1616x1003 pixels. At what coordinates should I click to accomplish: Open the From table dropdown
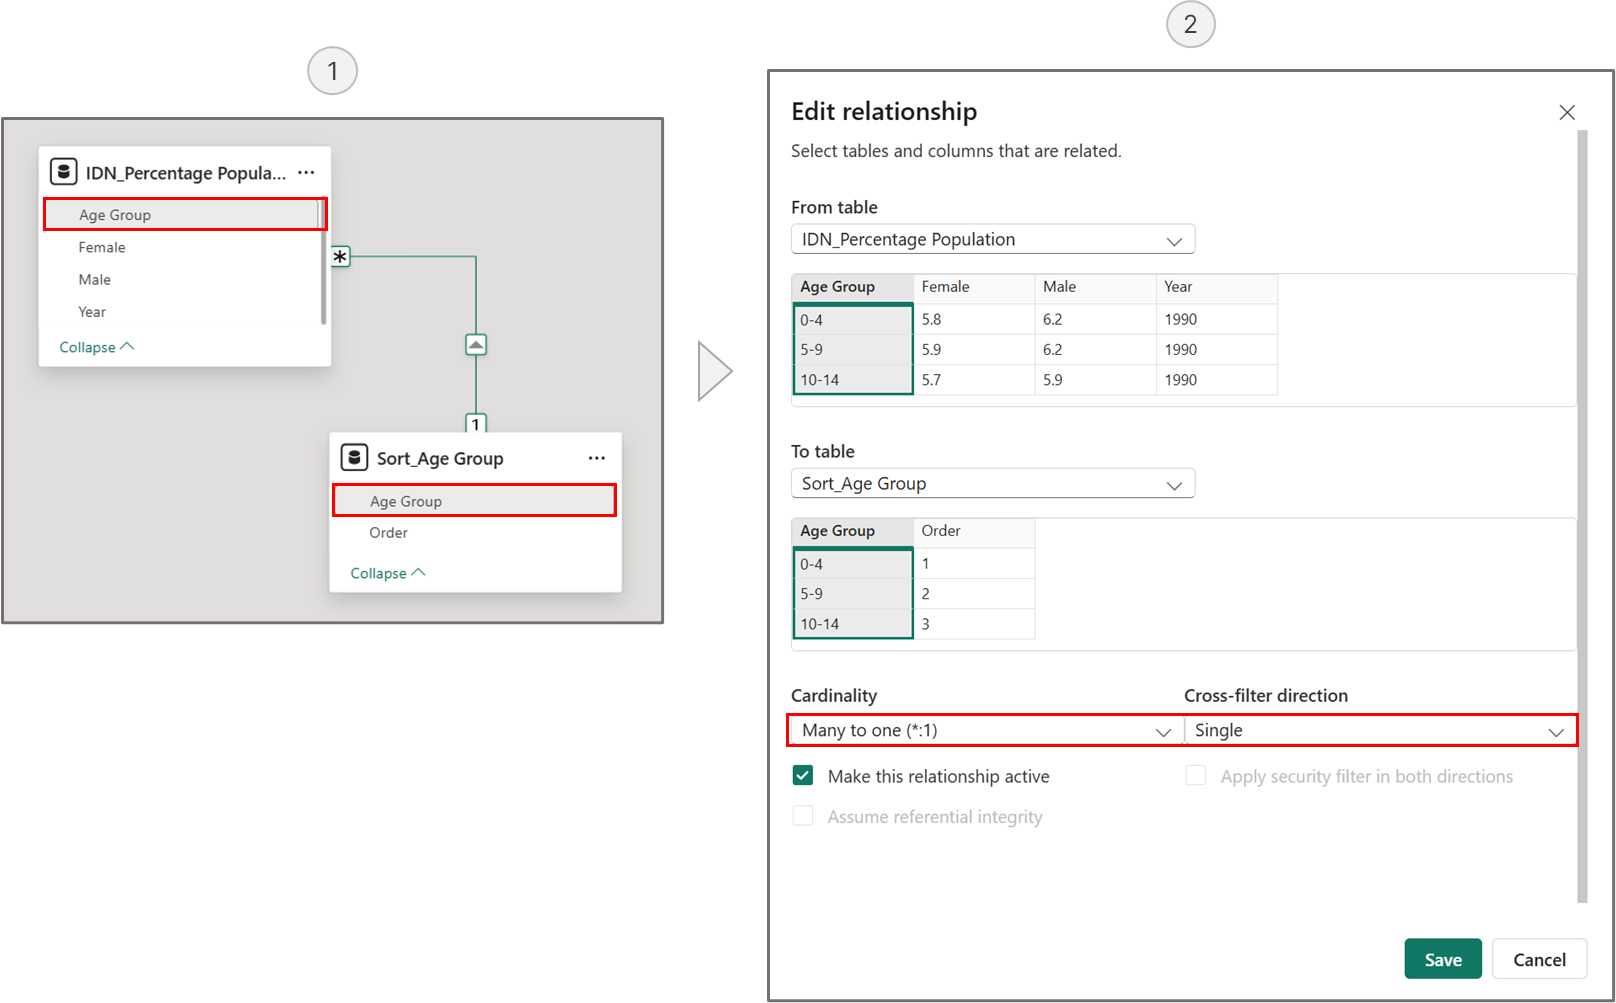(992, 240)
